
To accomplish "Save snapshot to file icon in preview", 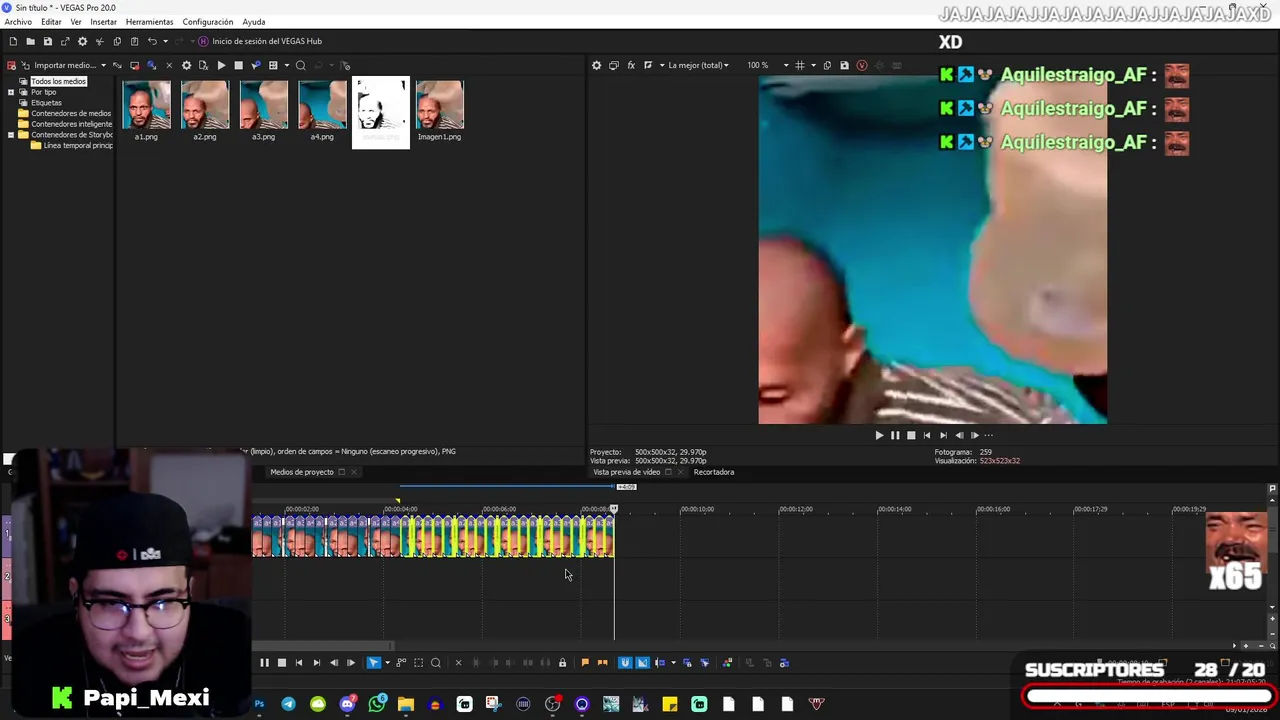I will pyautogui.click(x=844, y=65).
